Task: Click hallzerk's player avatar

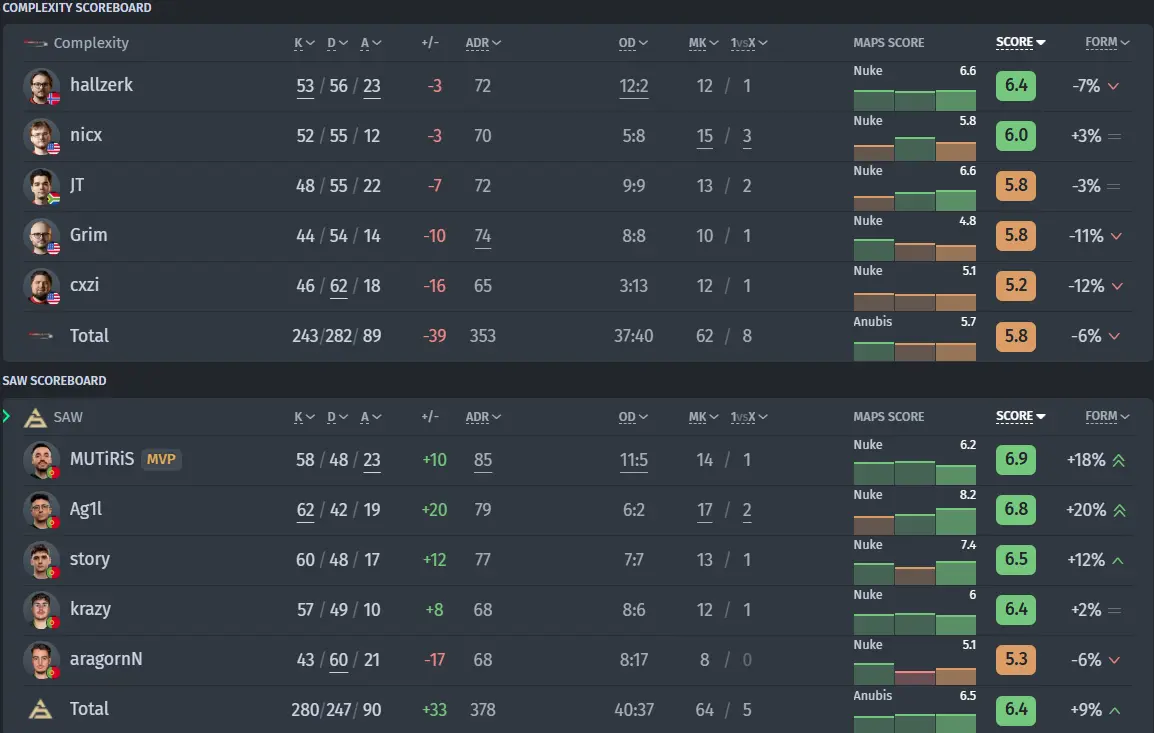Action: 40,86
